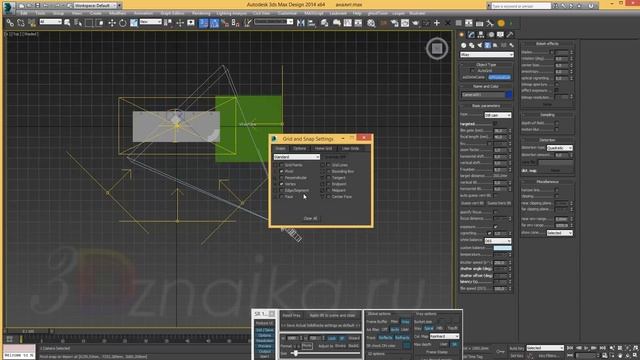
Task: Toggle the AutoGrid checkbox in Object Type
Action: [x=472, y=71]
